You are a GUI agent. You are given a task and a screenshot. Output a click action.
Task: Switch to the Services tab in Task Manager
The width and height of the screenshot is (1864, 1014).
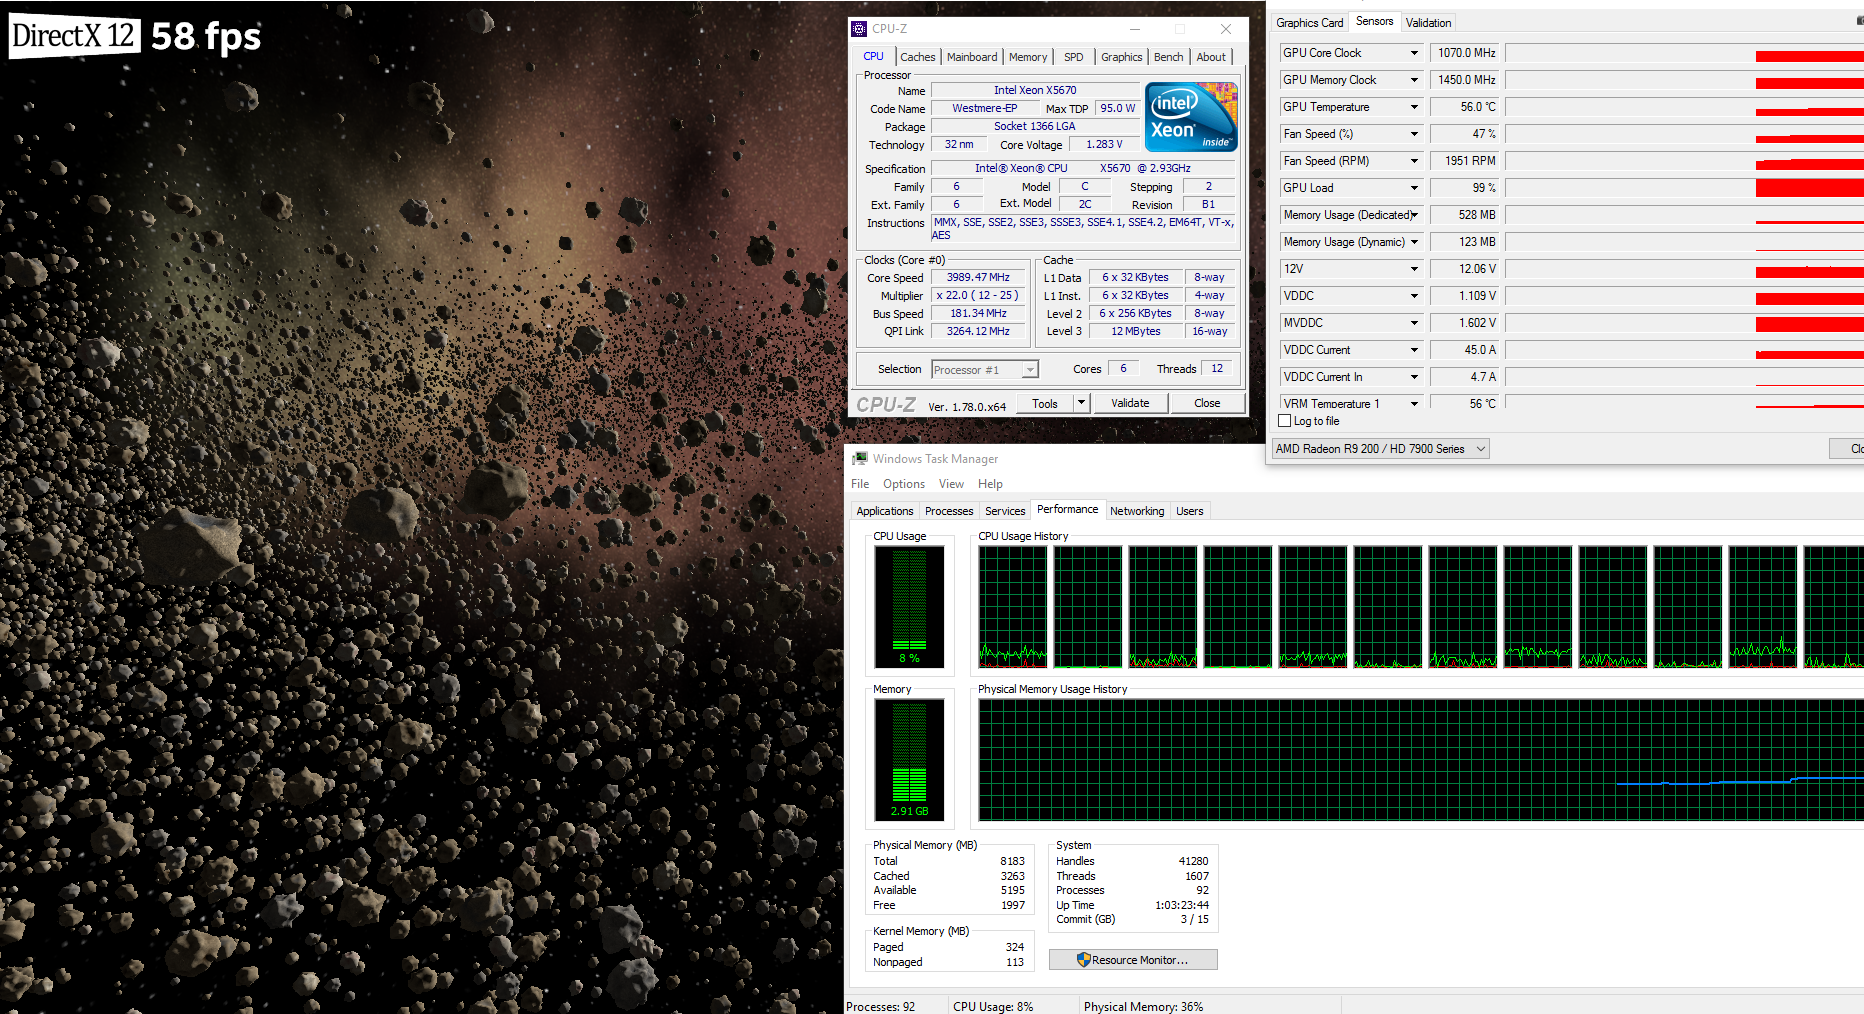tap(1005, 511)
